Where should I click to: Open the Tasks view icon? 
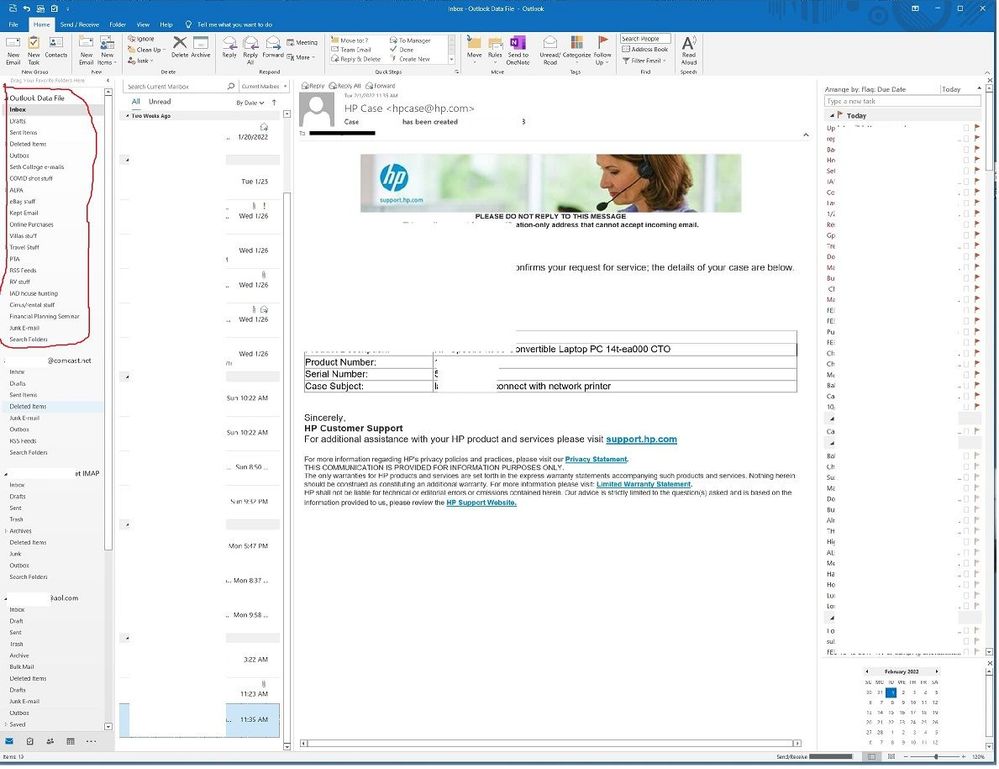coord(30,741)
